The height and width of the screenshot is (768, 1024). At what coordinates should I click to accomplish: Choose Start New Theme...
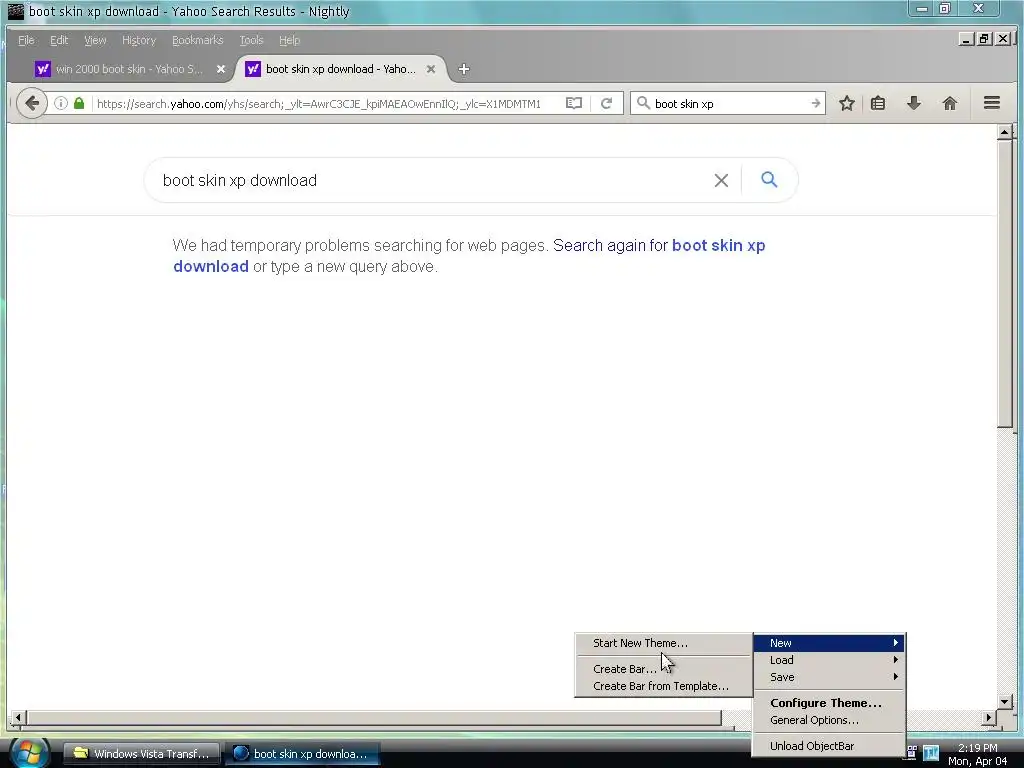point(664,643)
